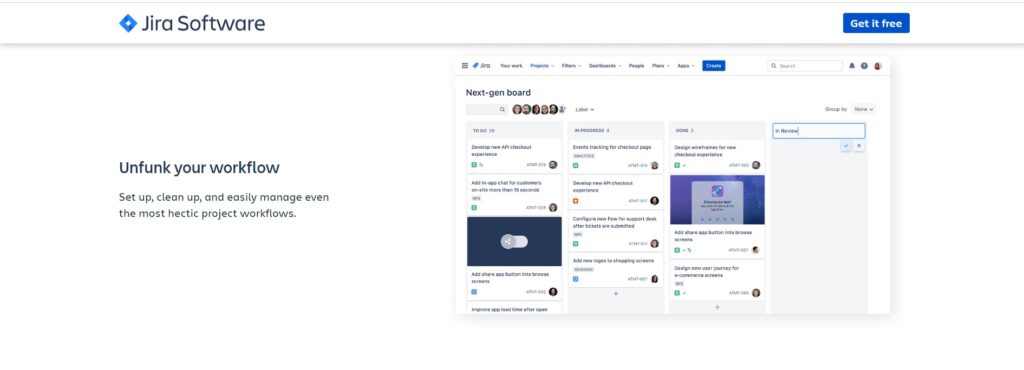Click the blue Create button
1024x370 pixels.
[x=714, y=66]
